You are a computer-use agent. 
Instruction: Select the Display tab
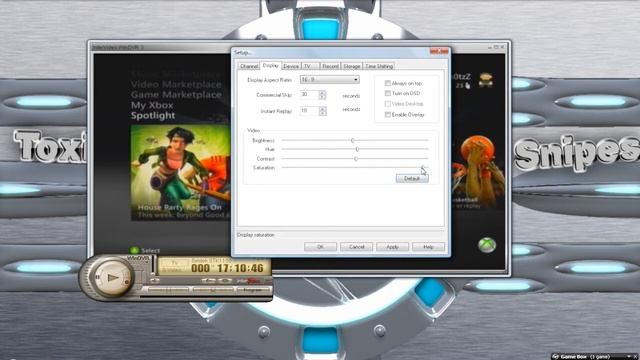coord(270,65)
